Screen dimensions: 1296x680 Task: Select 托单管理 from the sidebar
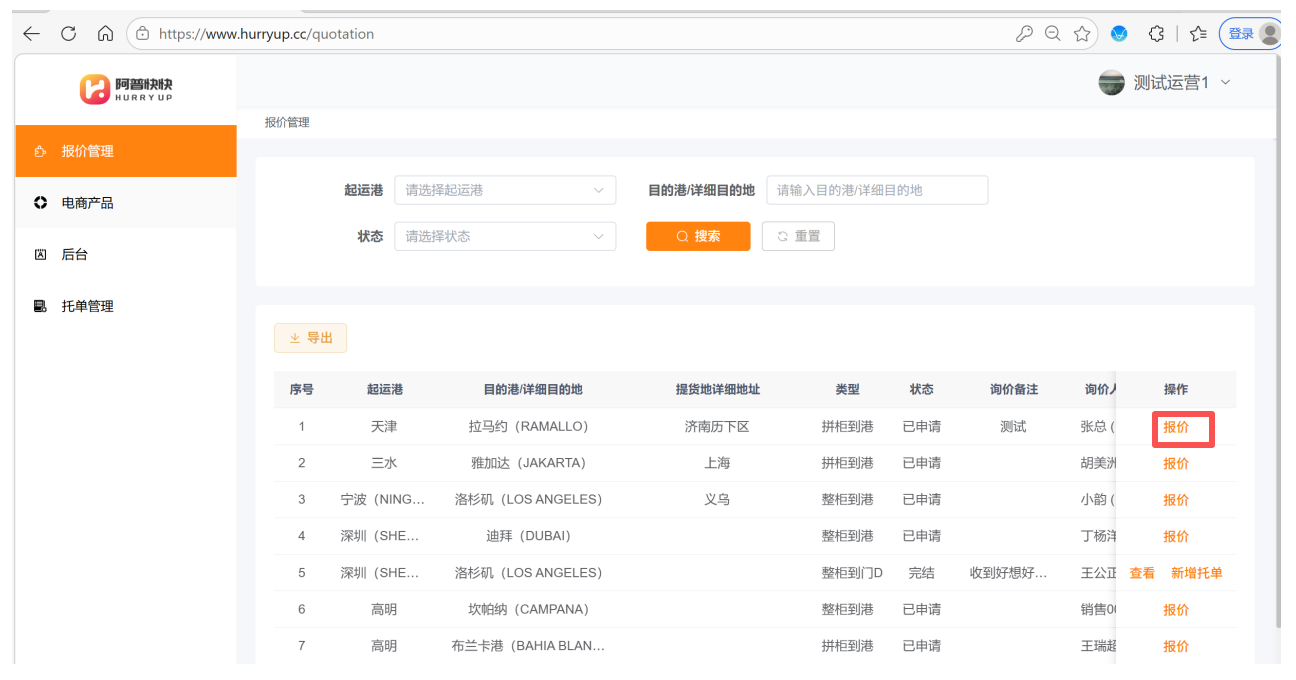point(87,307)
